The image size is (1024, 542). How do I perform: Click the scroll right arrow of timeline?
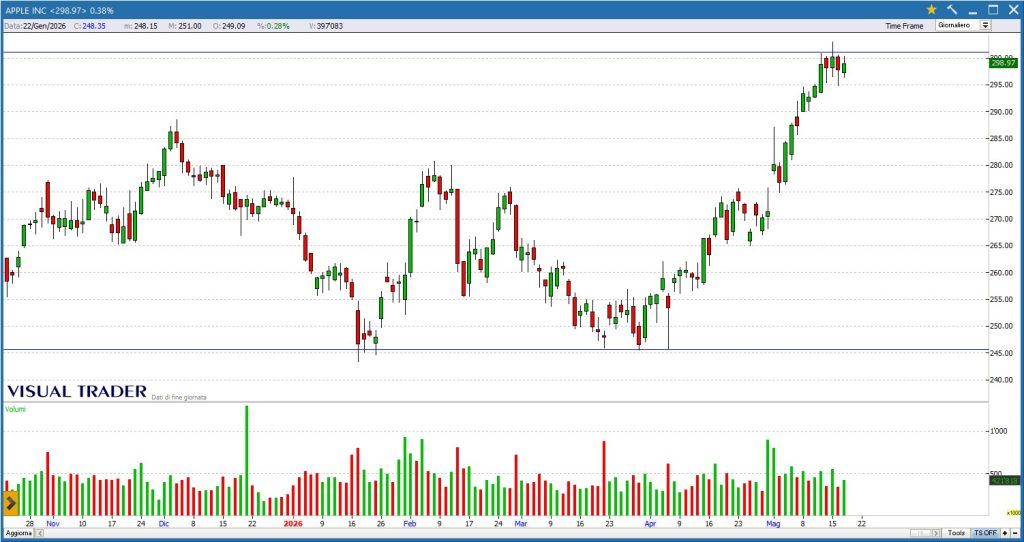(x=936, y=534)
